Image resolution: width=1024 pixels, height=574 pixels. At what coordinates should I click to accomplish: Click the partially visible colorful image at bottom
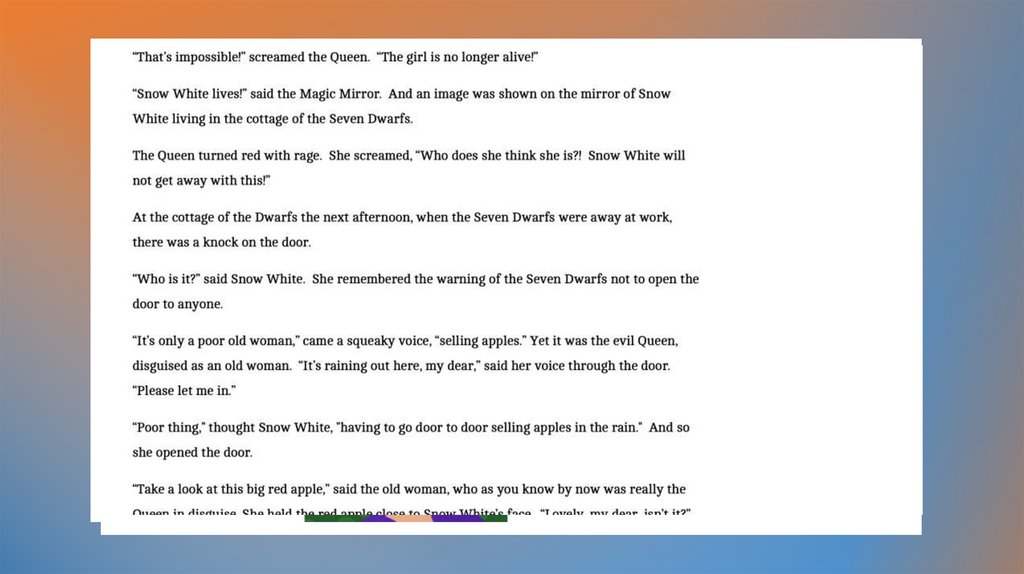[x=405, y=518]
